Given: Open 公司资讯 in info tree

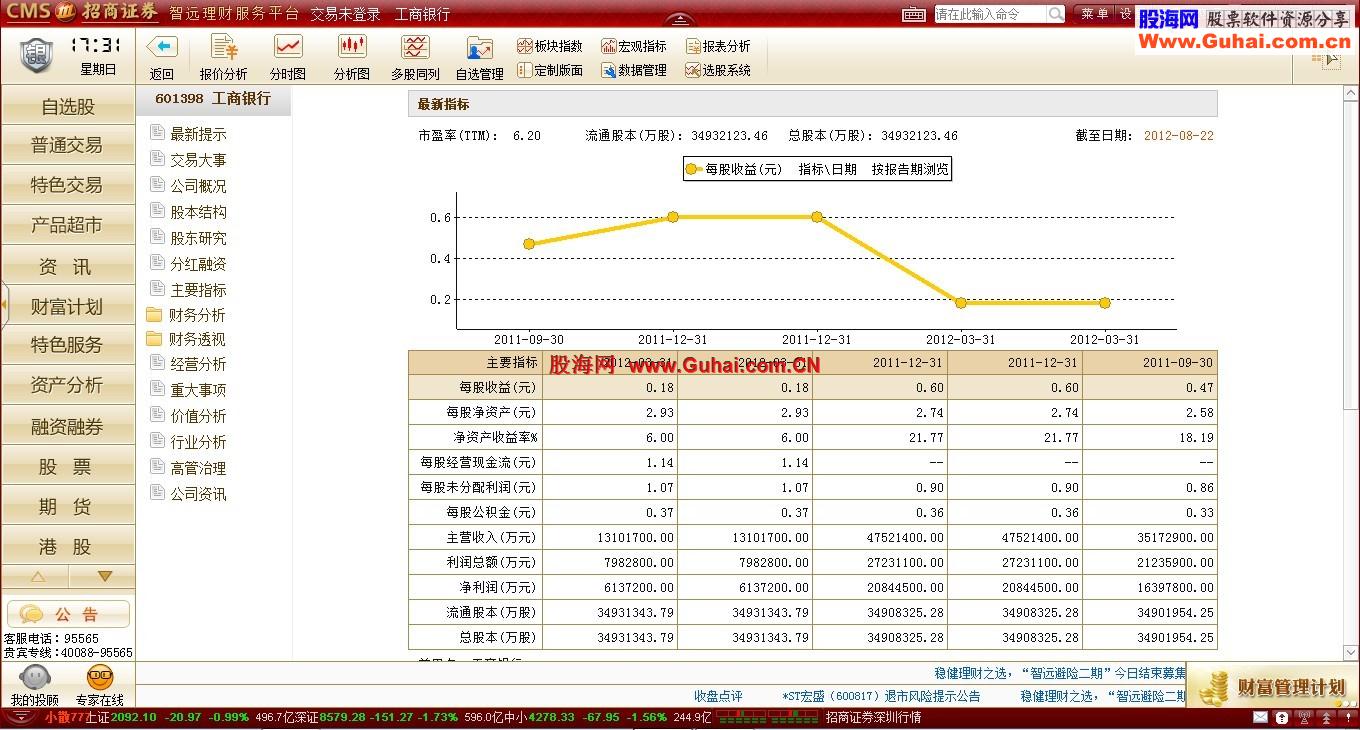Looking at the screenshot, I should (198, 494).
